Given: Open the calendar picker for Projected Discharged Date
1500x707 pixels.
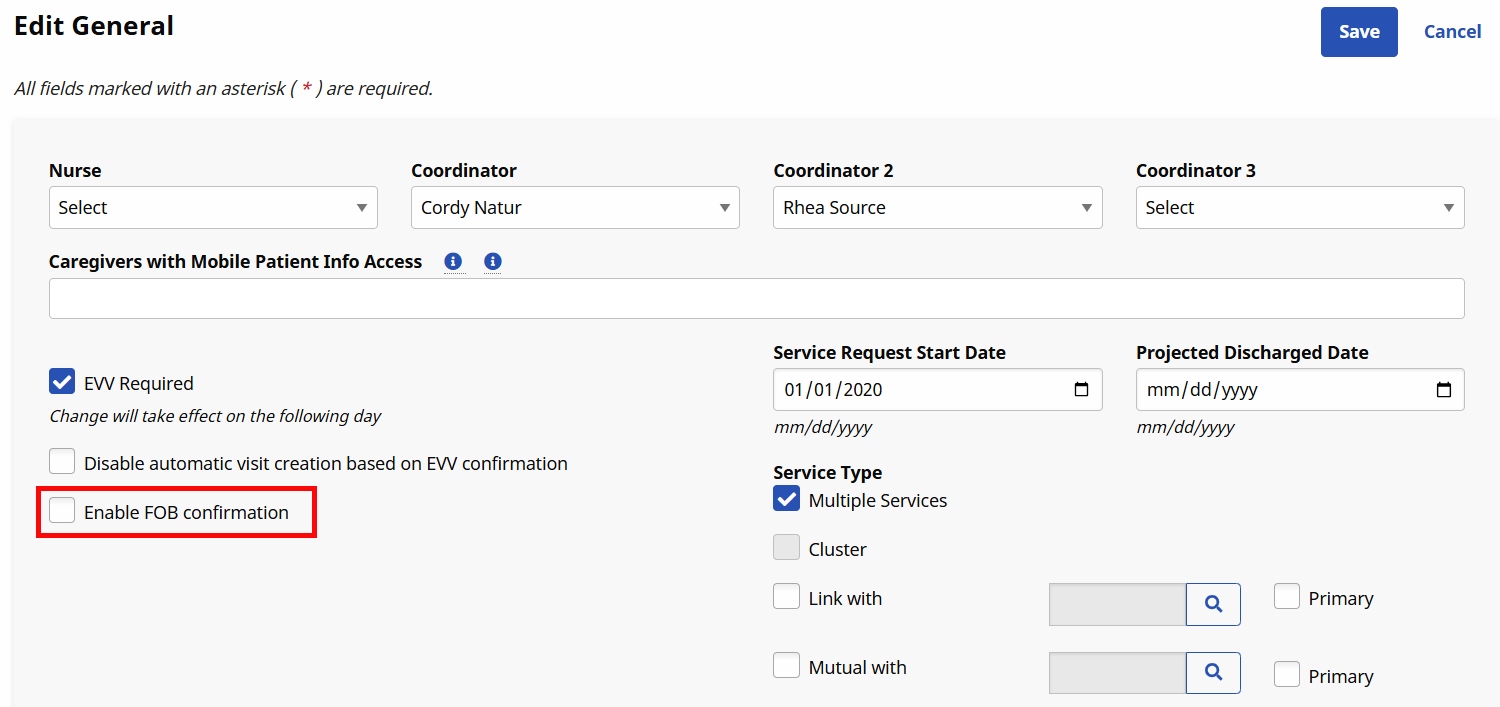Looking at the screenshot, I should click(1444, 389).
